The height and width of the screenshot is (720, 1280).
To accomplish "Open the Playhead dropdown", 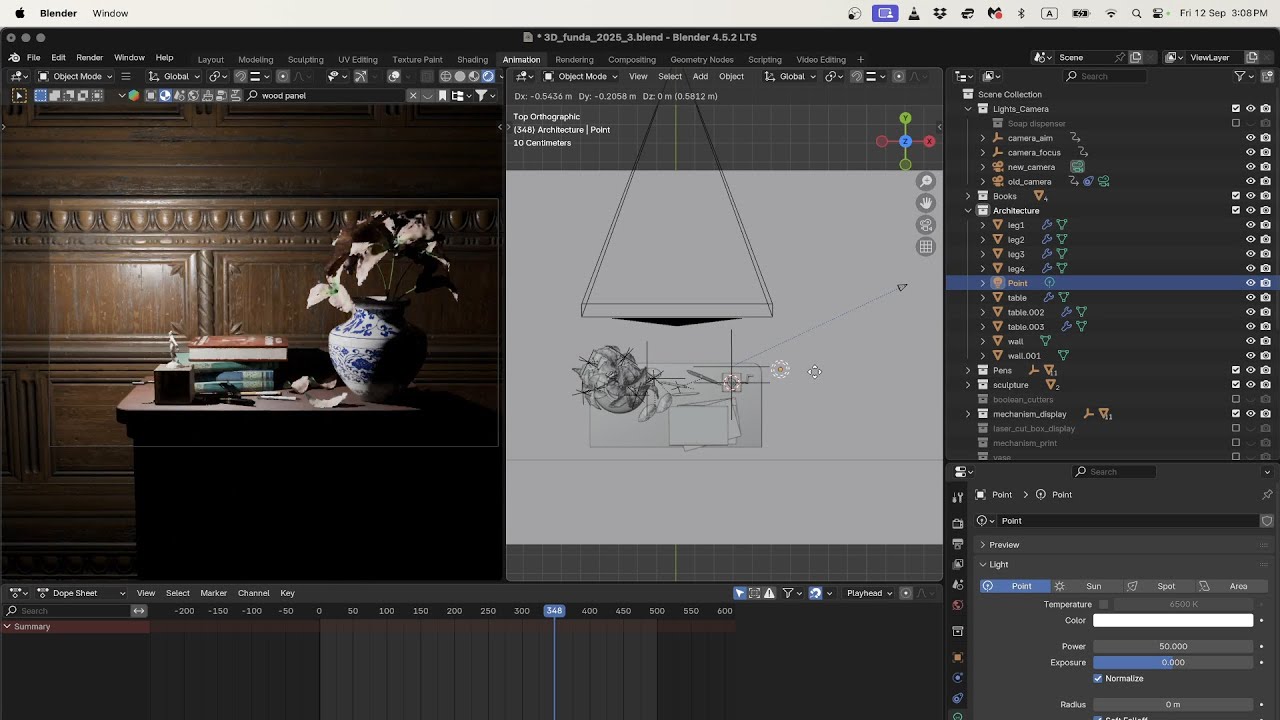I will point(869,593).
